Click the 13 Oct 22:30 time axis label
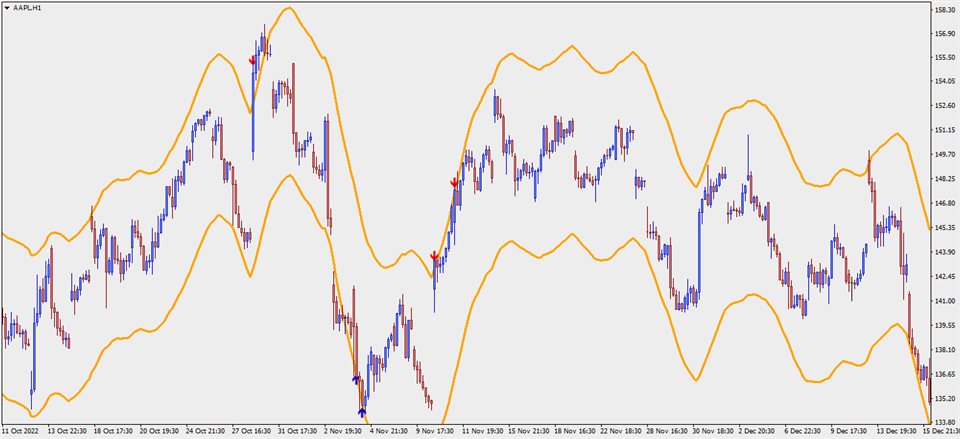 pyautogui.click(x=66, y=431)
